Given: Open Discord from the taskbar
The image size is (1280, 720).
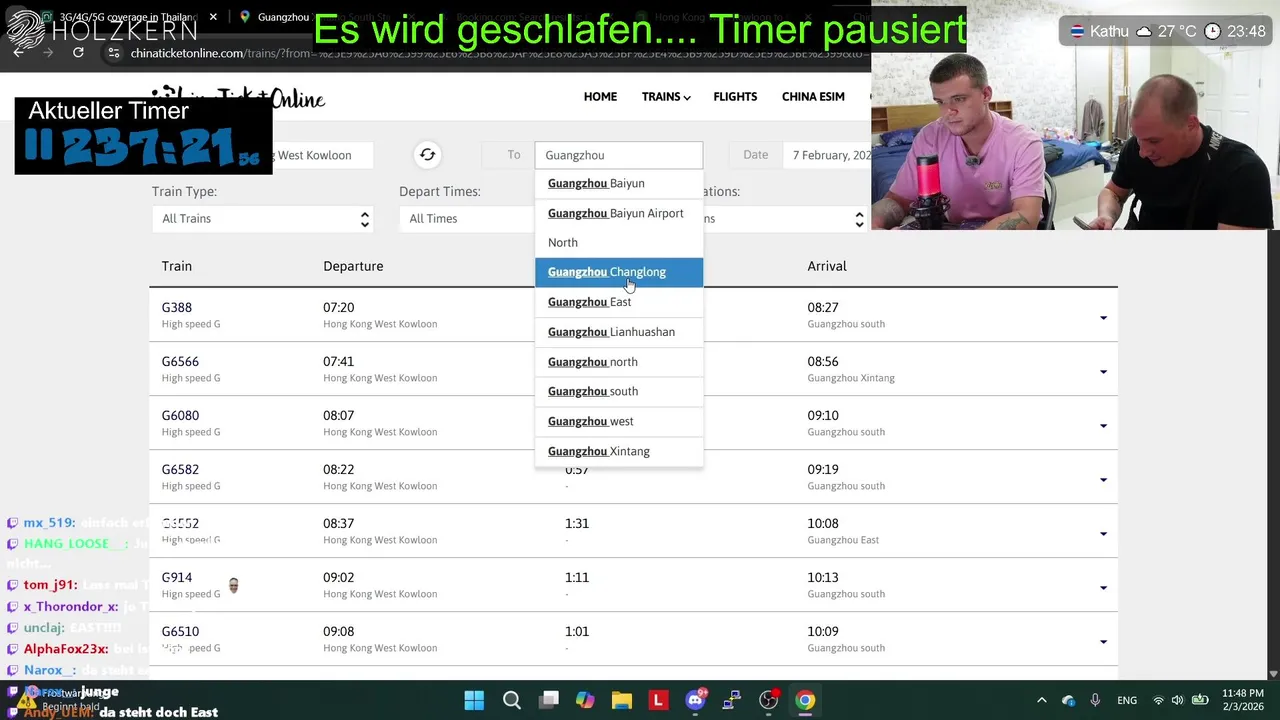Looking at the screenshot, I should coord(695,700).
